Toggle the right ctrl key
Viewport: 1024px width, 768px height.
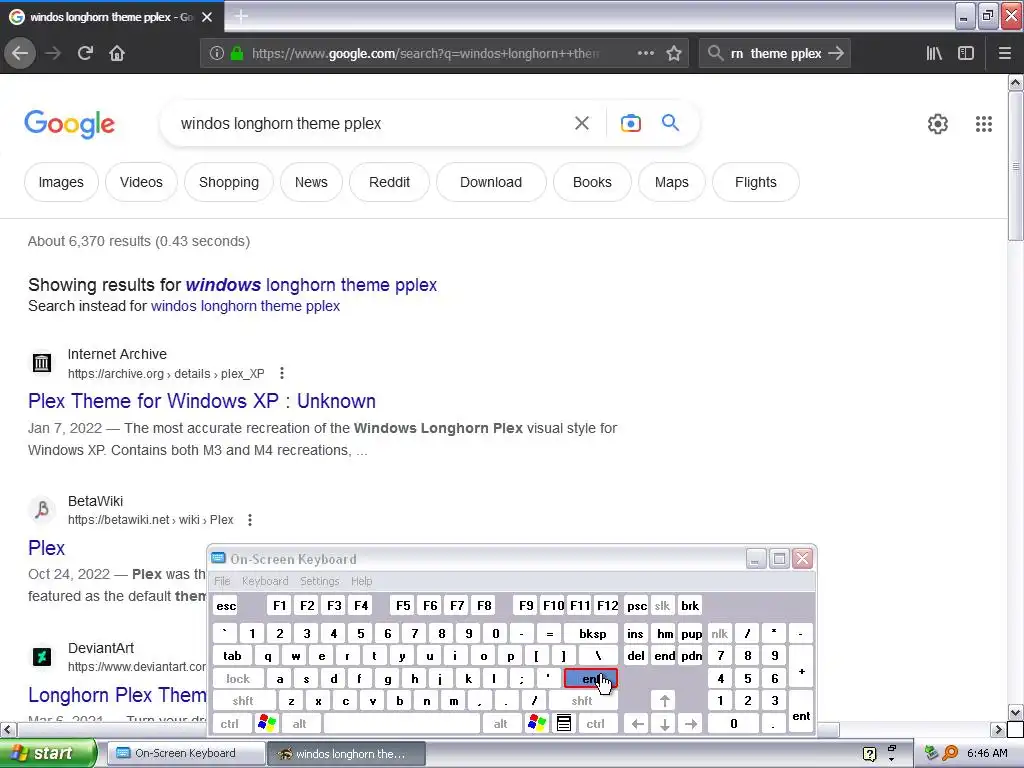(596, 723)
